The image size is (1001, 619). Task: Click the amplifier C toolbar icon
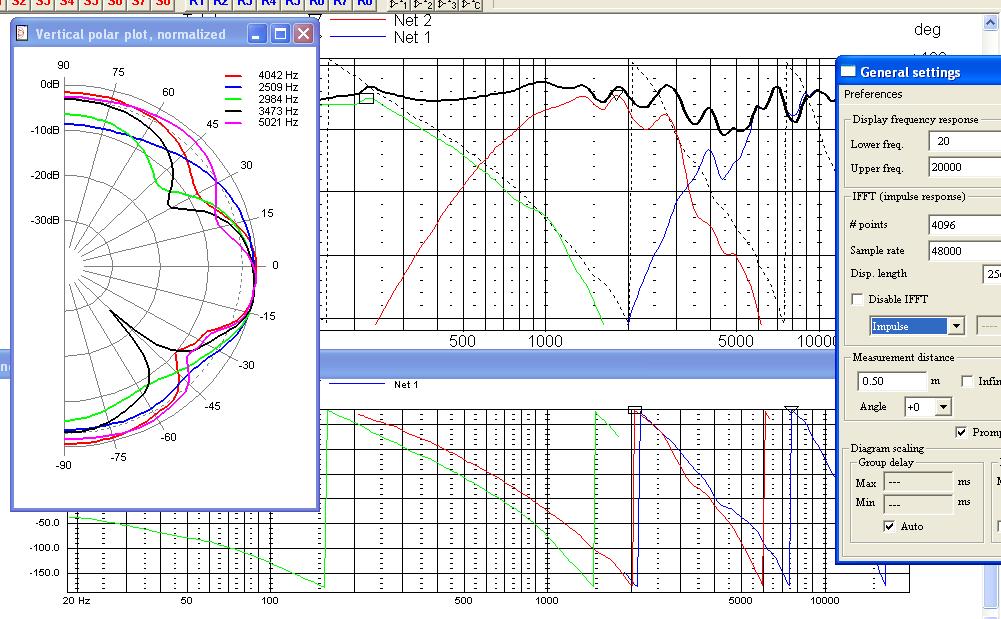coord(471,4)
